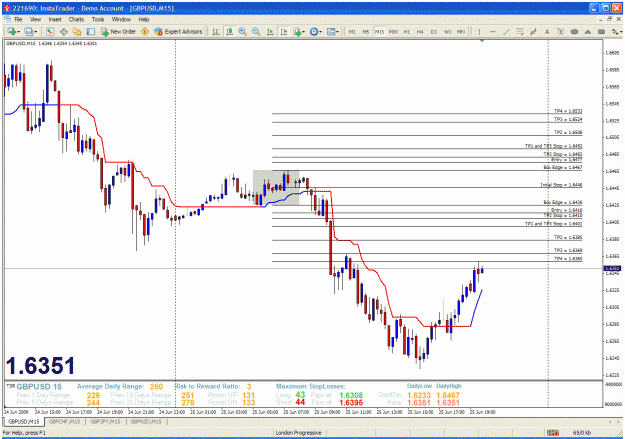Expand the Arrows tool dropdown arrow
The image size is (625, 439).
pos(621,32)
